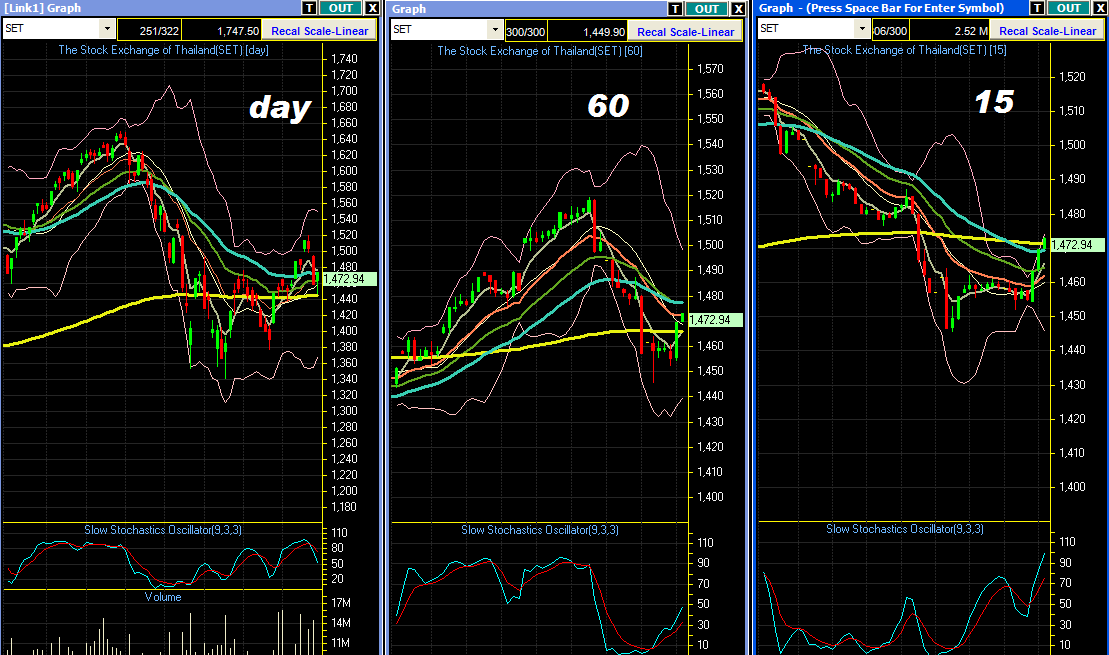Click the 1,180 axis label in day chart
The image size is (1109, 655).
[x=344, y=506]
